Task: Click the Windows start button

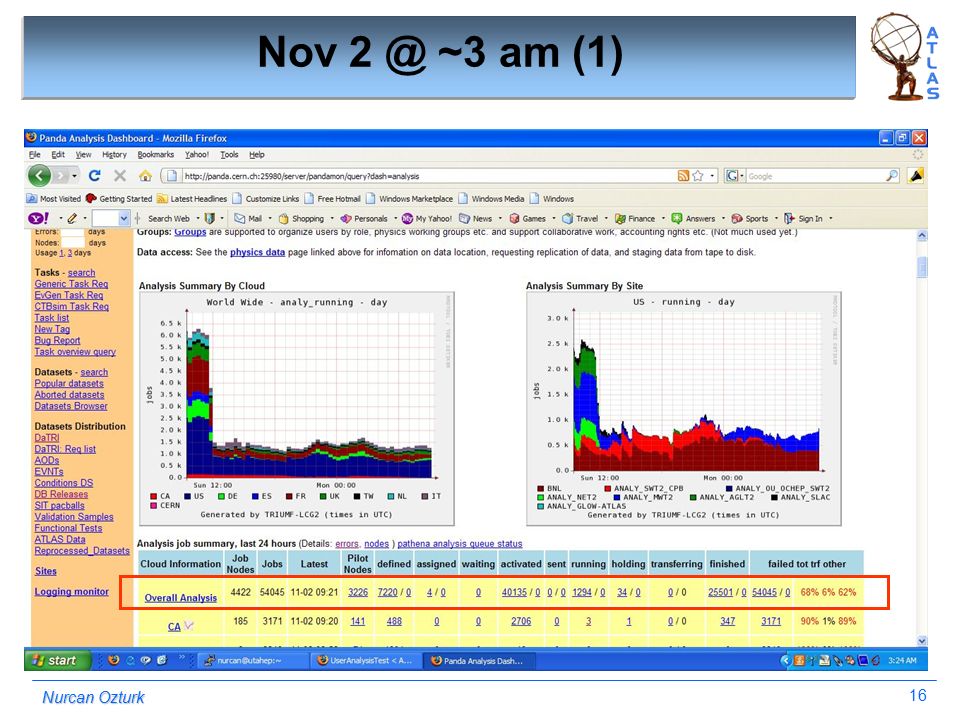Action: click(58, 660)
